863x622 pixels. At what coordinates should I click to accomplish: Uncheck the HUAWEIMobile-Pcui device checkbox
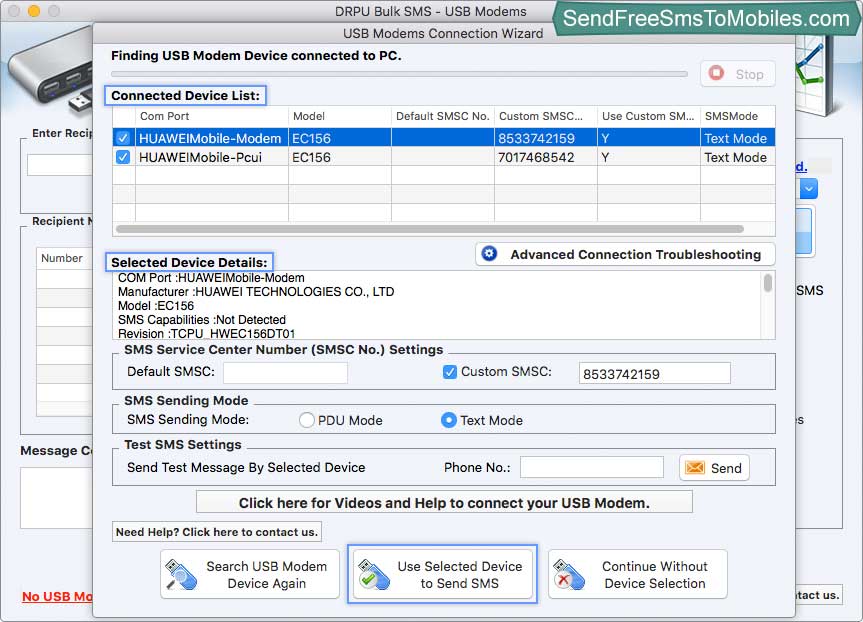point(123,157)
